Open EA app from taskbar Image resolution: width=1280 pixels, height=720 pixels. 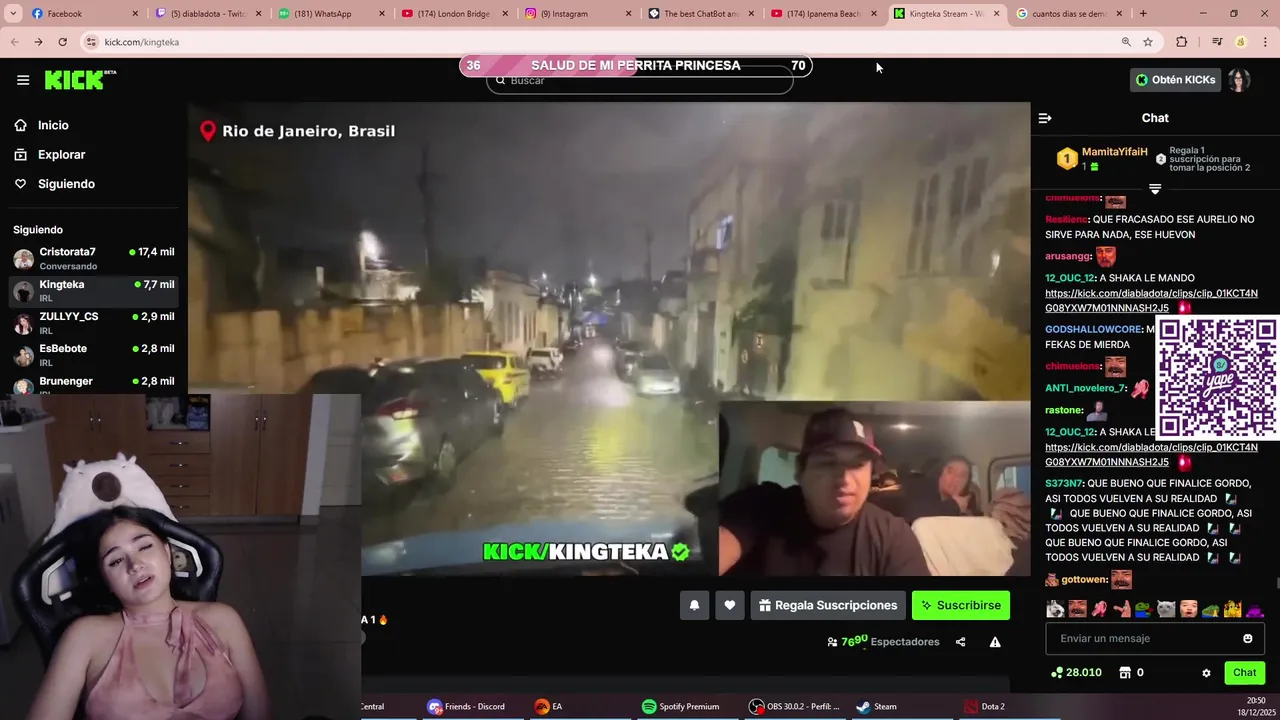pos(548,706)
